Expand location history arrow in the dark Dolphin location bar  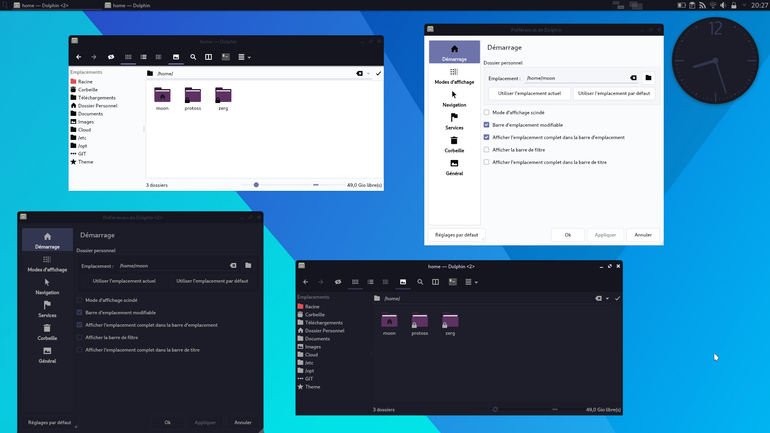click(607, 298)
